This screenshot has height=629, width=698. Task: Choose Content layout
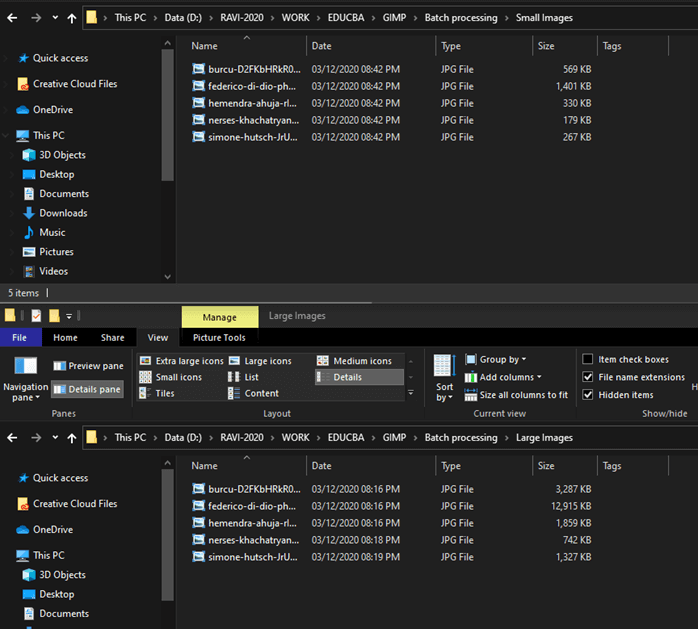253,394
